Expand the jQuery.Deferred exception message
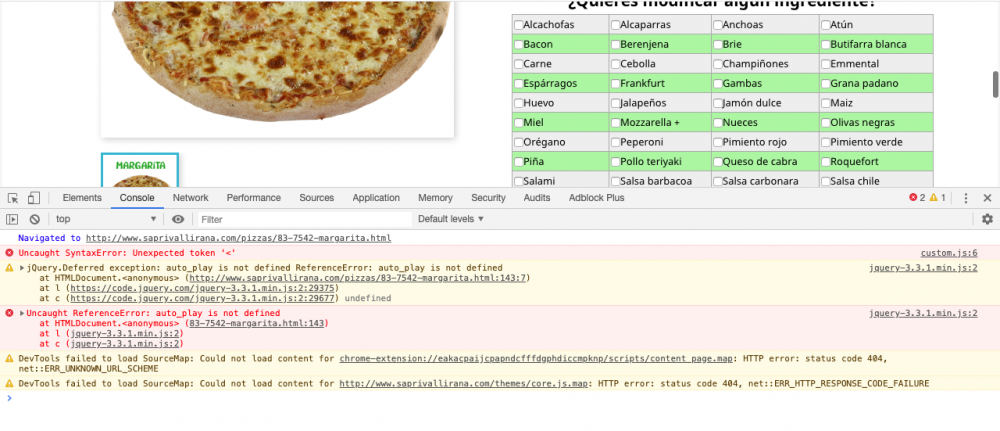Screen dimensions: 1000x431 point(23,268)
